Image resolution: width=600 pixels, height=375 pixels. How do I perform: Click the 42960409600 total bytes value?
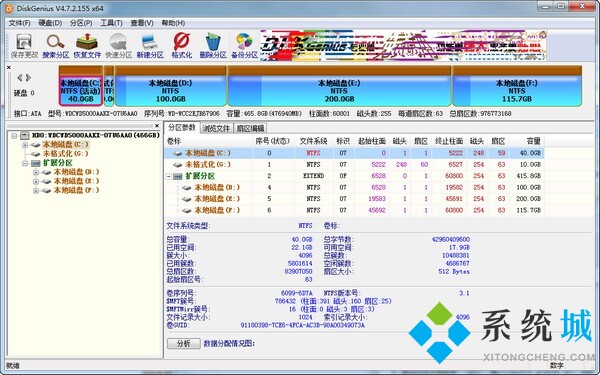(450, 239)
